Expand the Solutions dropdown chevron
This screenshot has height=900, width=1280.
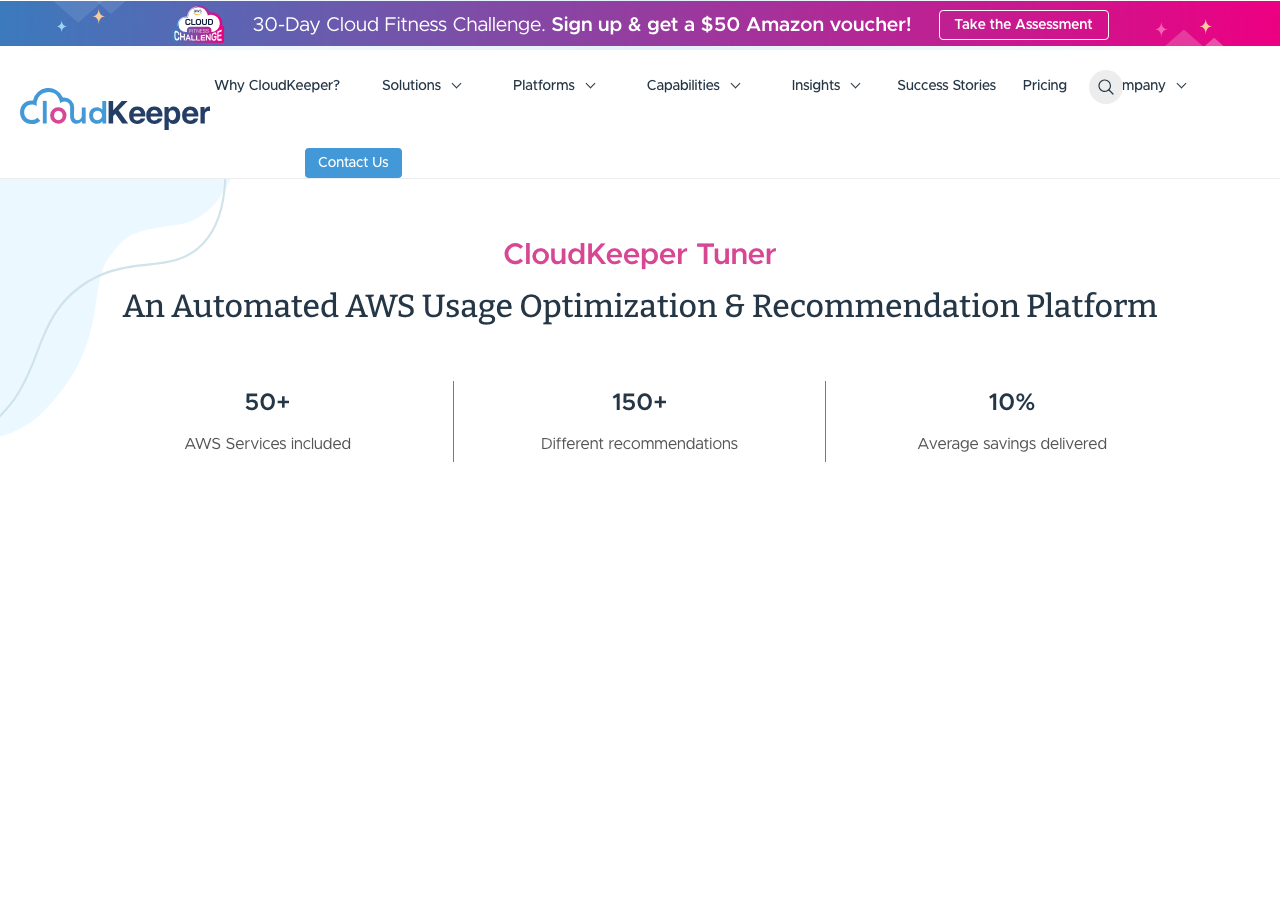[456, 86]
